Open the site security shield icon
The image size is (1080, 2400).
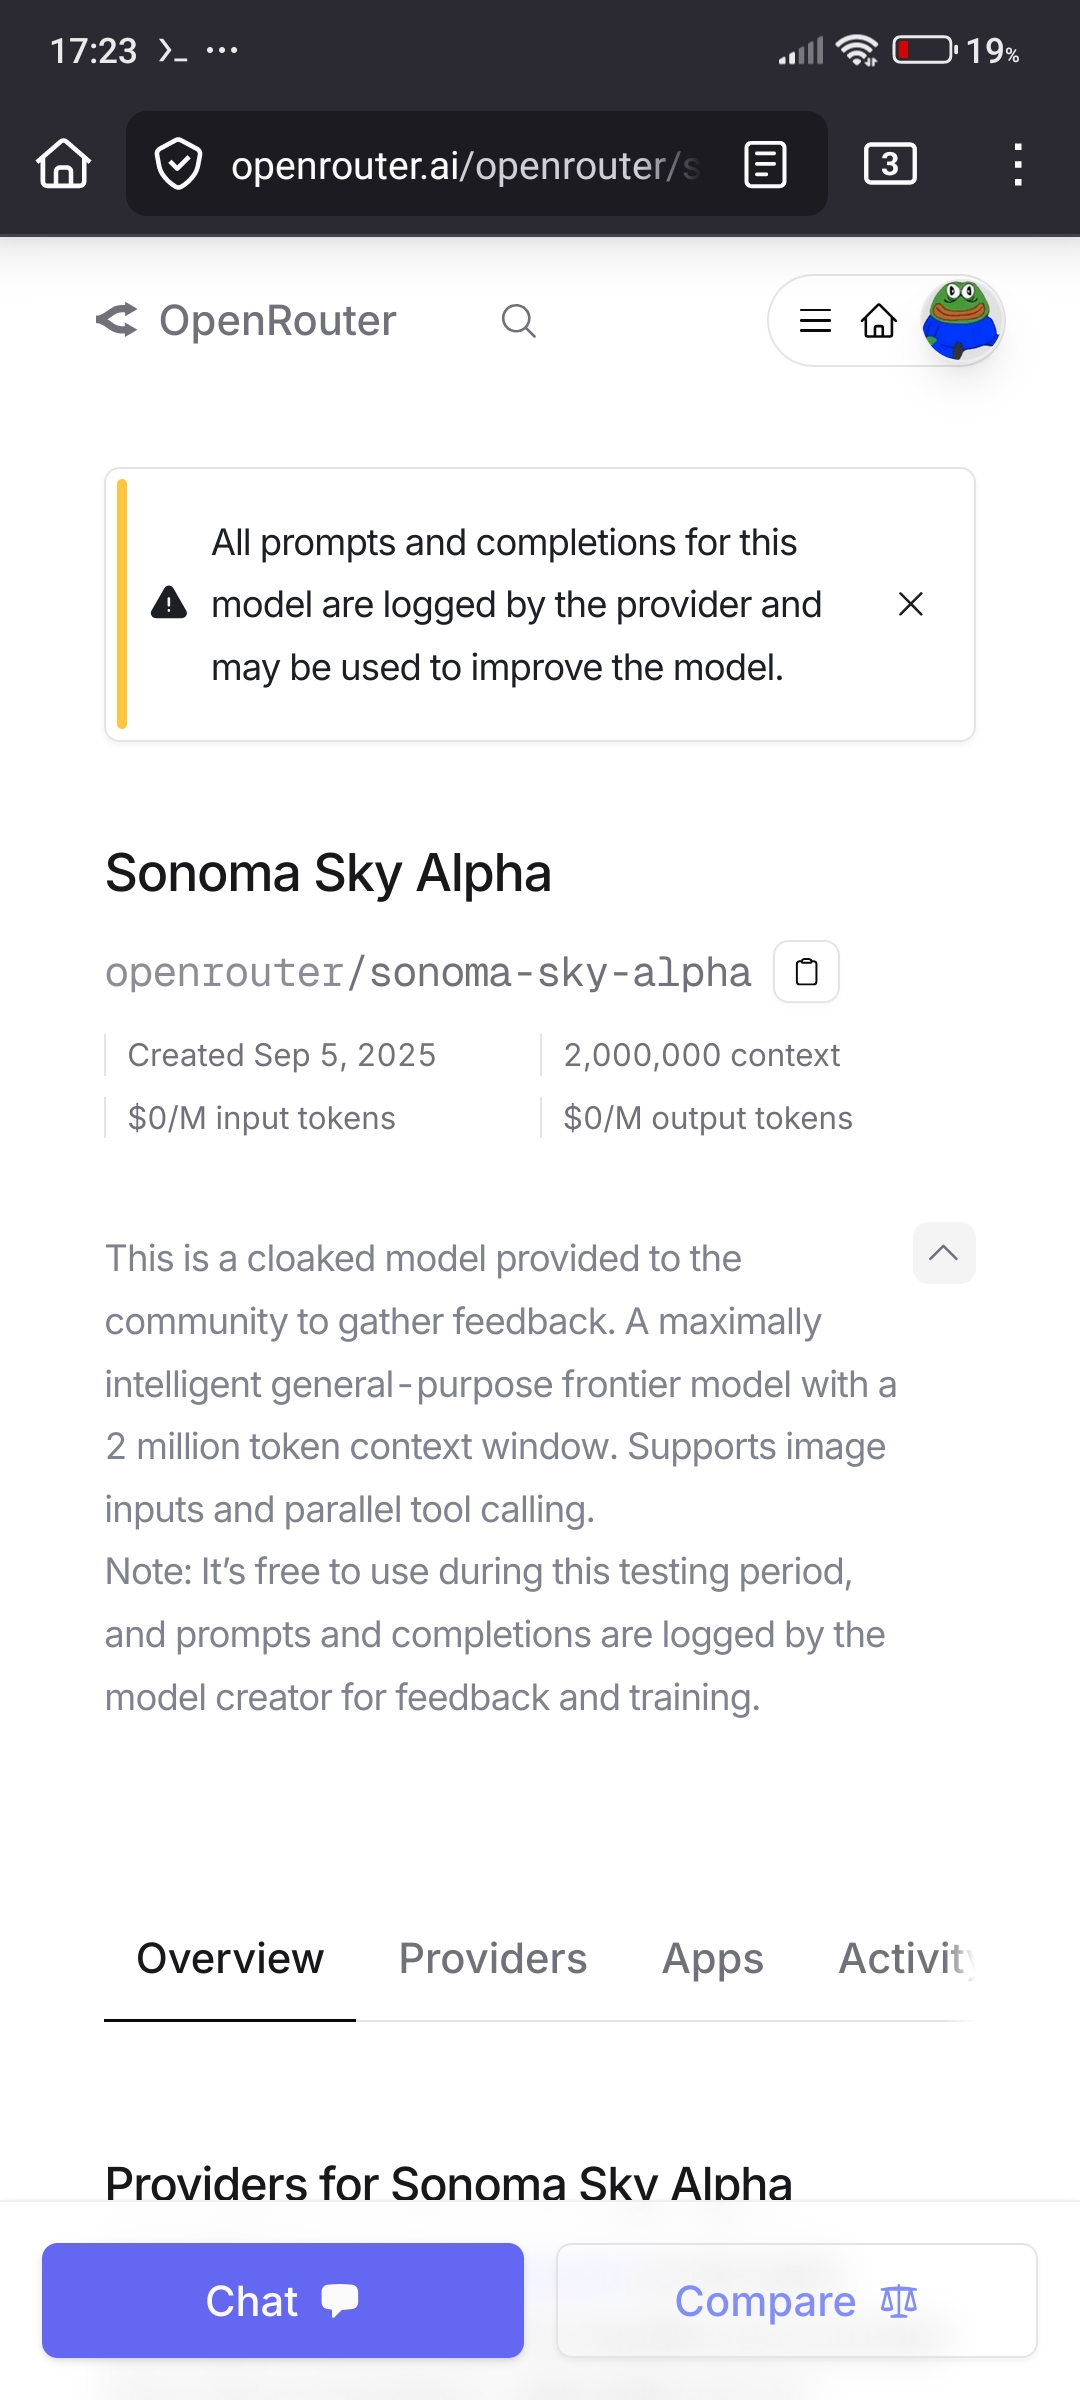(x=179, y=164)
